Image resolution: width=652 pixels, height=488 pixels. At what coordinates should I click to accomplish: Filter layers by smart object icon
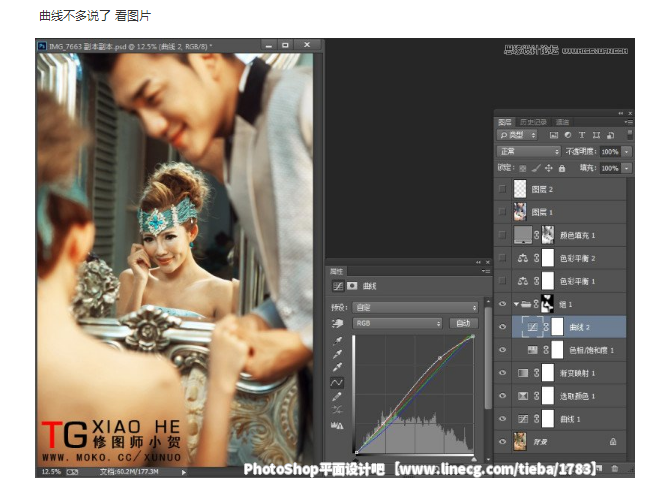click(610, 135)
